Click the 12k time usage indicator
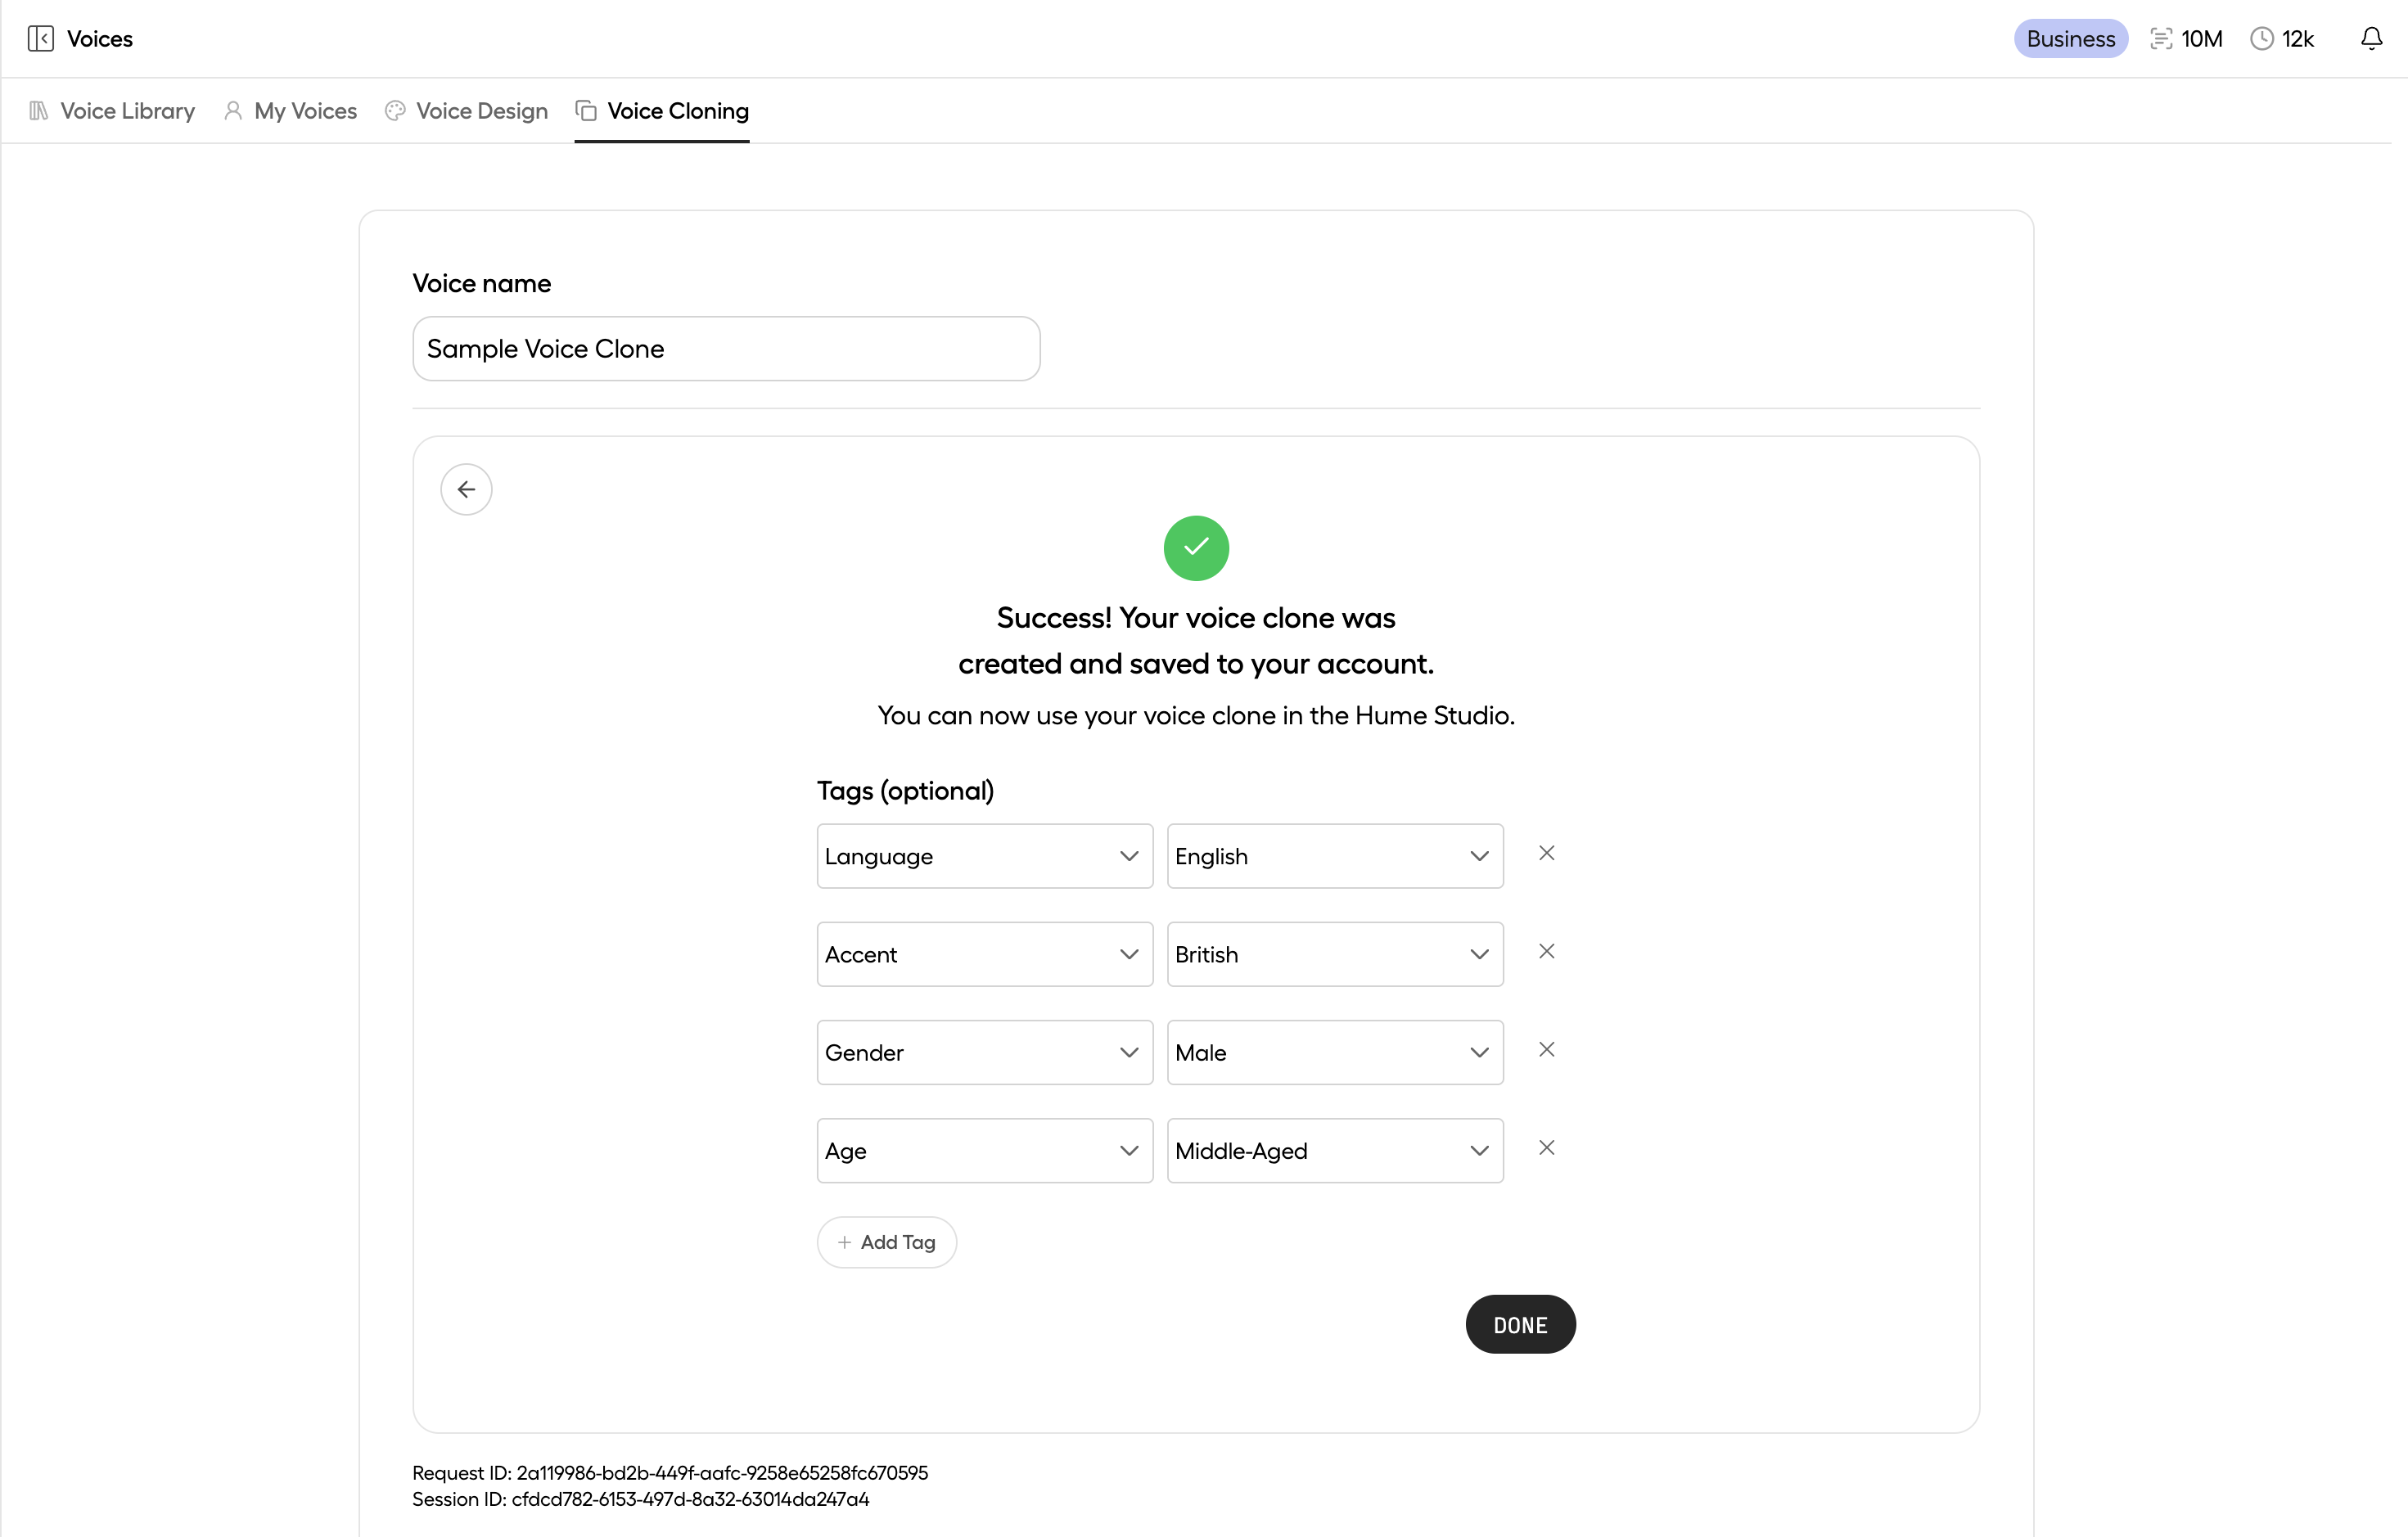This screenshot has height=1537, width=2408. (x=2282, y=39)
